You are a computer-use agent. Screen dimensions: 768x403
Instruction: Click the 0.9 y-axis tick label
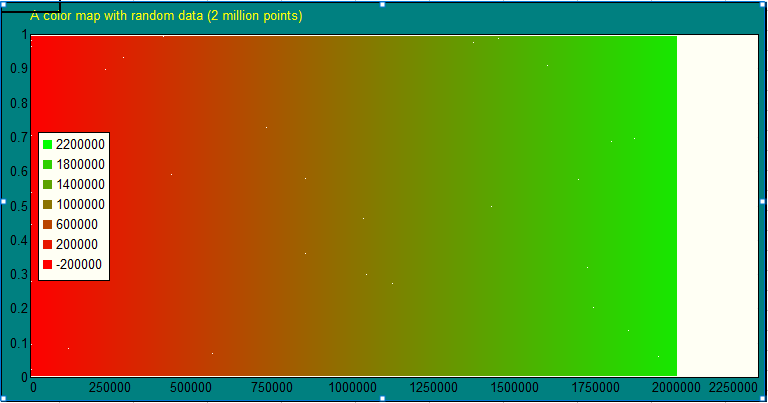pyautogui.click(x=17, y=69)
